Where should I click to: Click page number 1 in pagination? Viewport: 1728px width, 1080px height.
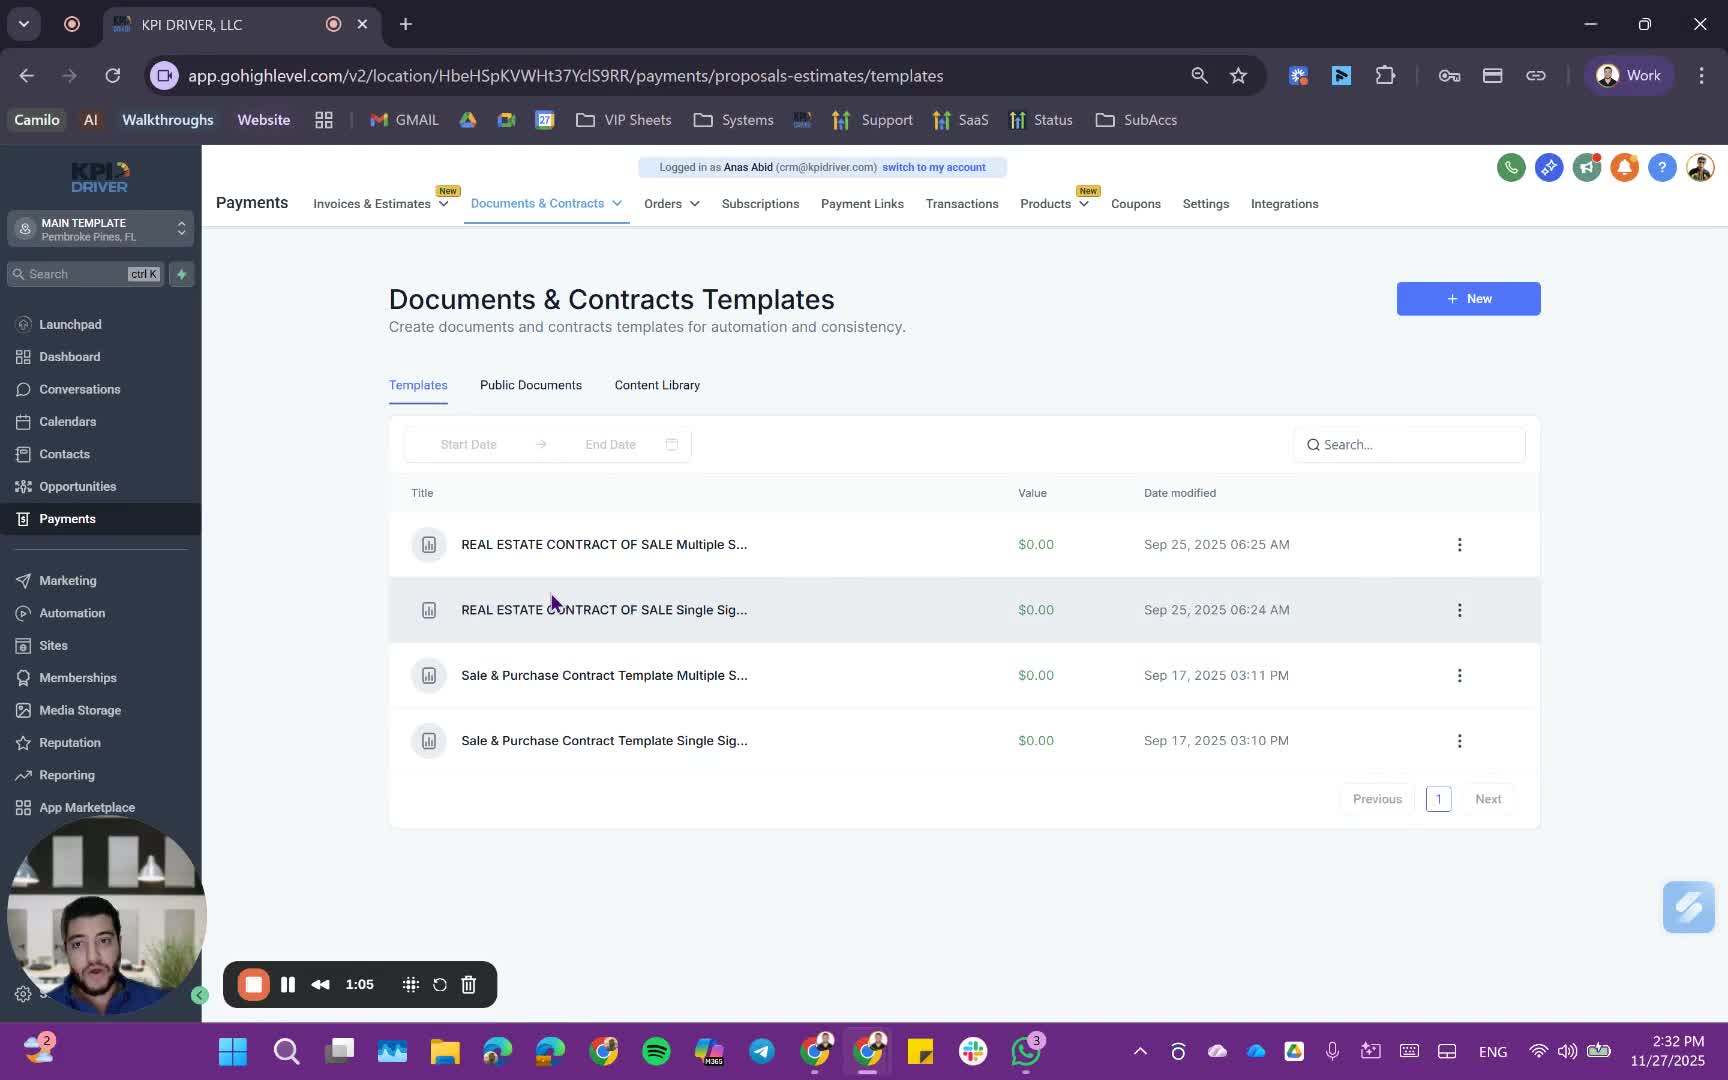[1439, 799]
